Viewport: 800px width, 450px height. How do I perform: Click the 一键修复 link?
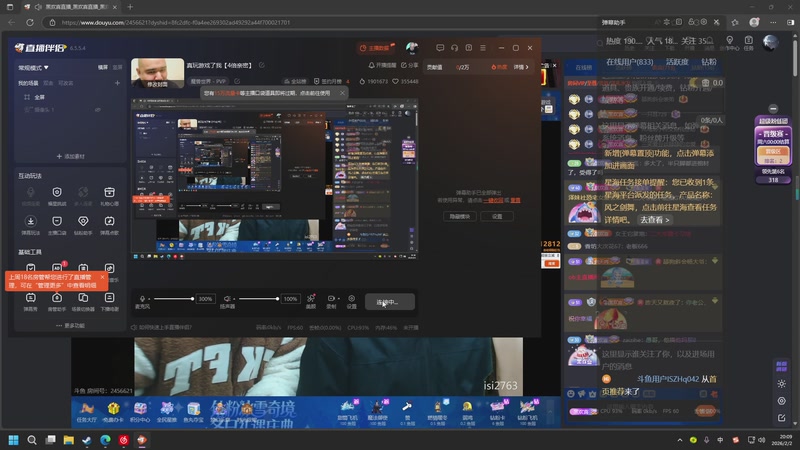click(x=493, y=200)
